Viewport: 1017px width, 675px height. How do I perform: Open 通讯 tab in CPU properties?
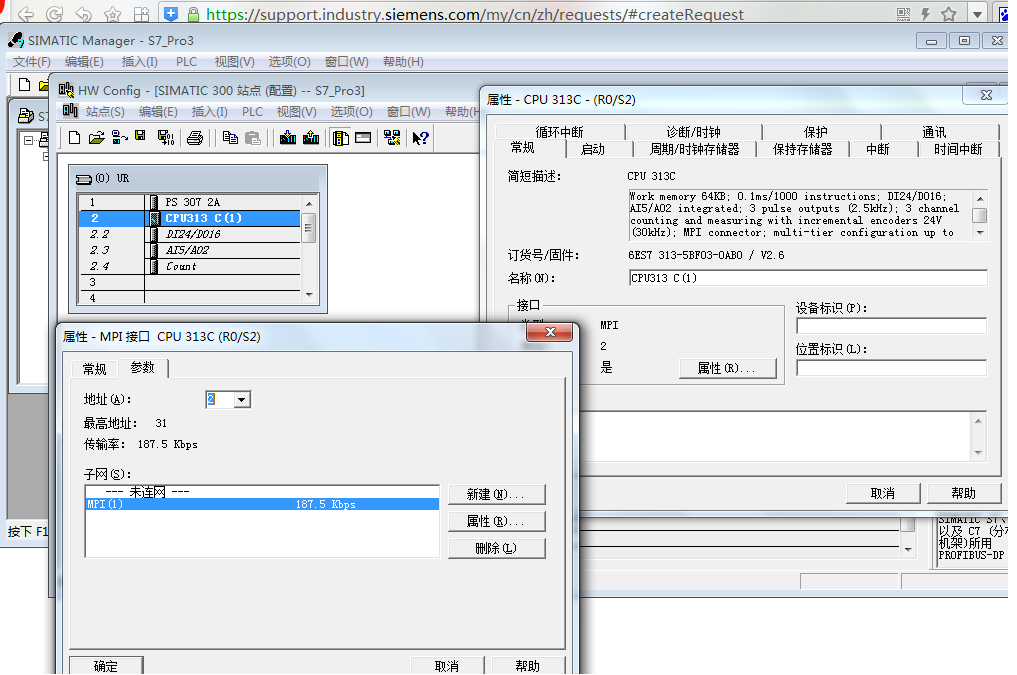point(934,132)
